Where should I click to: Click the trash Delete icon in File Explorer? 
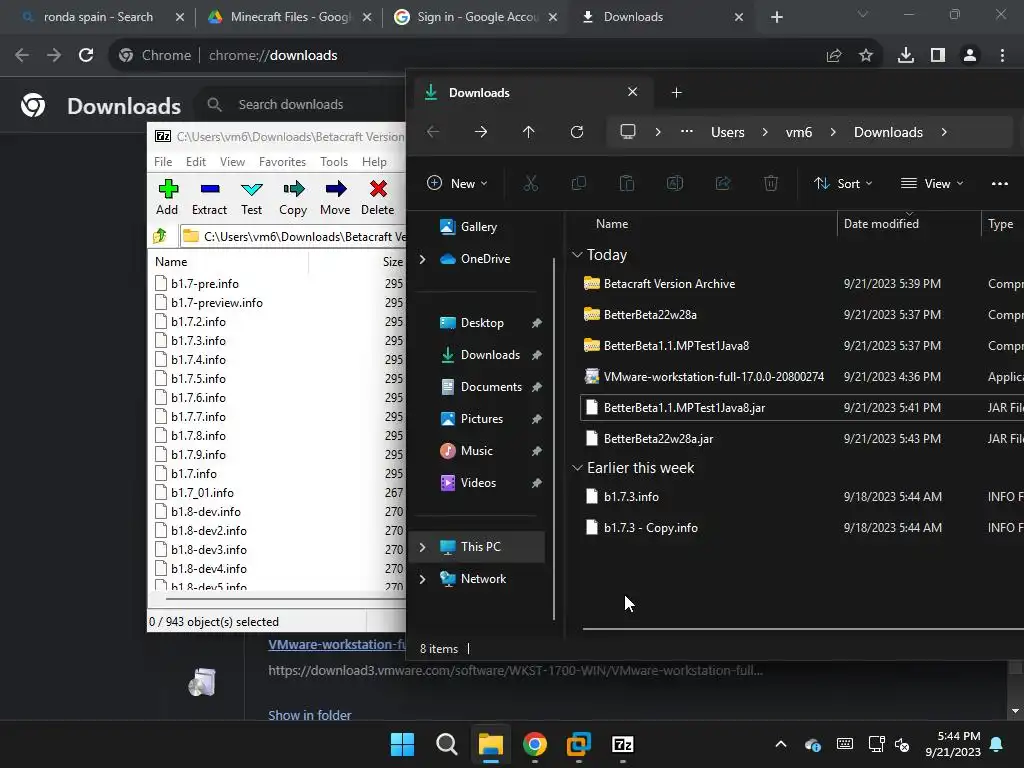771,184
